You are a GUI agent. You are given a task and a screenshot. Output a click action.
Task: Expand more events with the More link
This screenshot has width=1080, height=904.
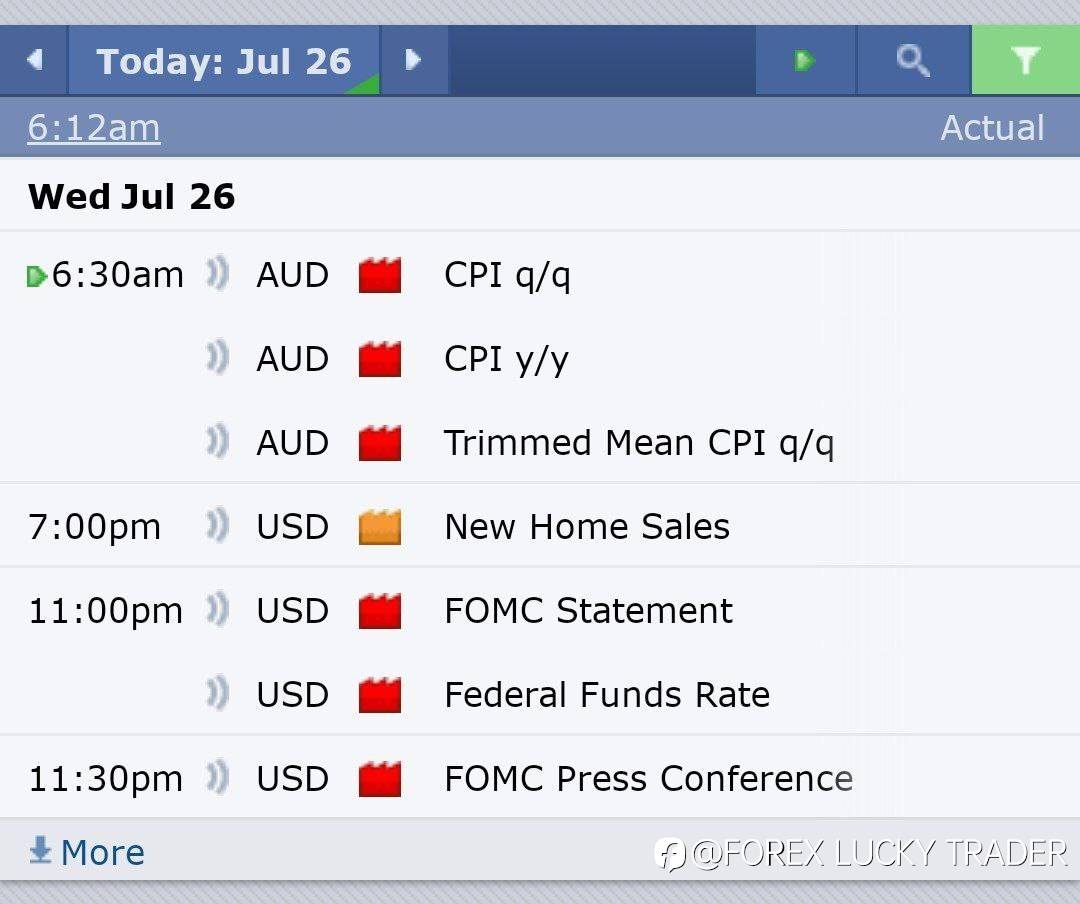pyautogui.click(x=87, y=852)
